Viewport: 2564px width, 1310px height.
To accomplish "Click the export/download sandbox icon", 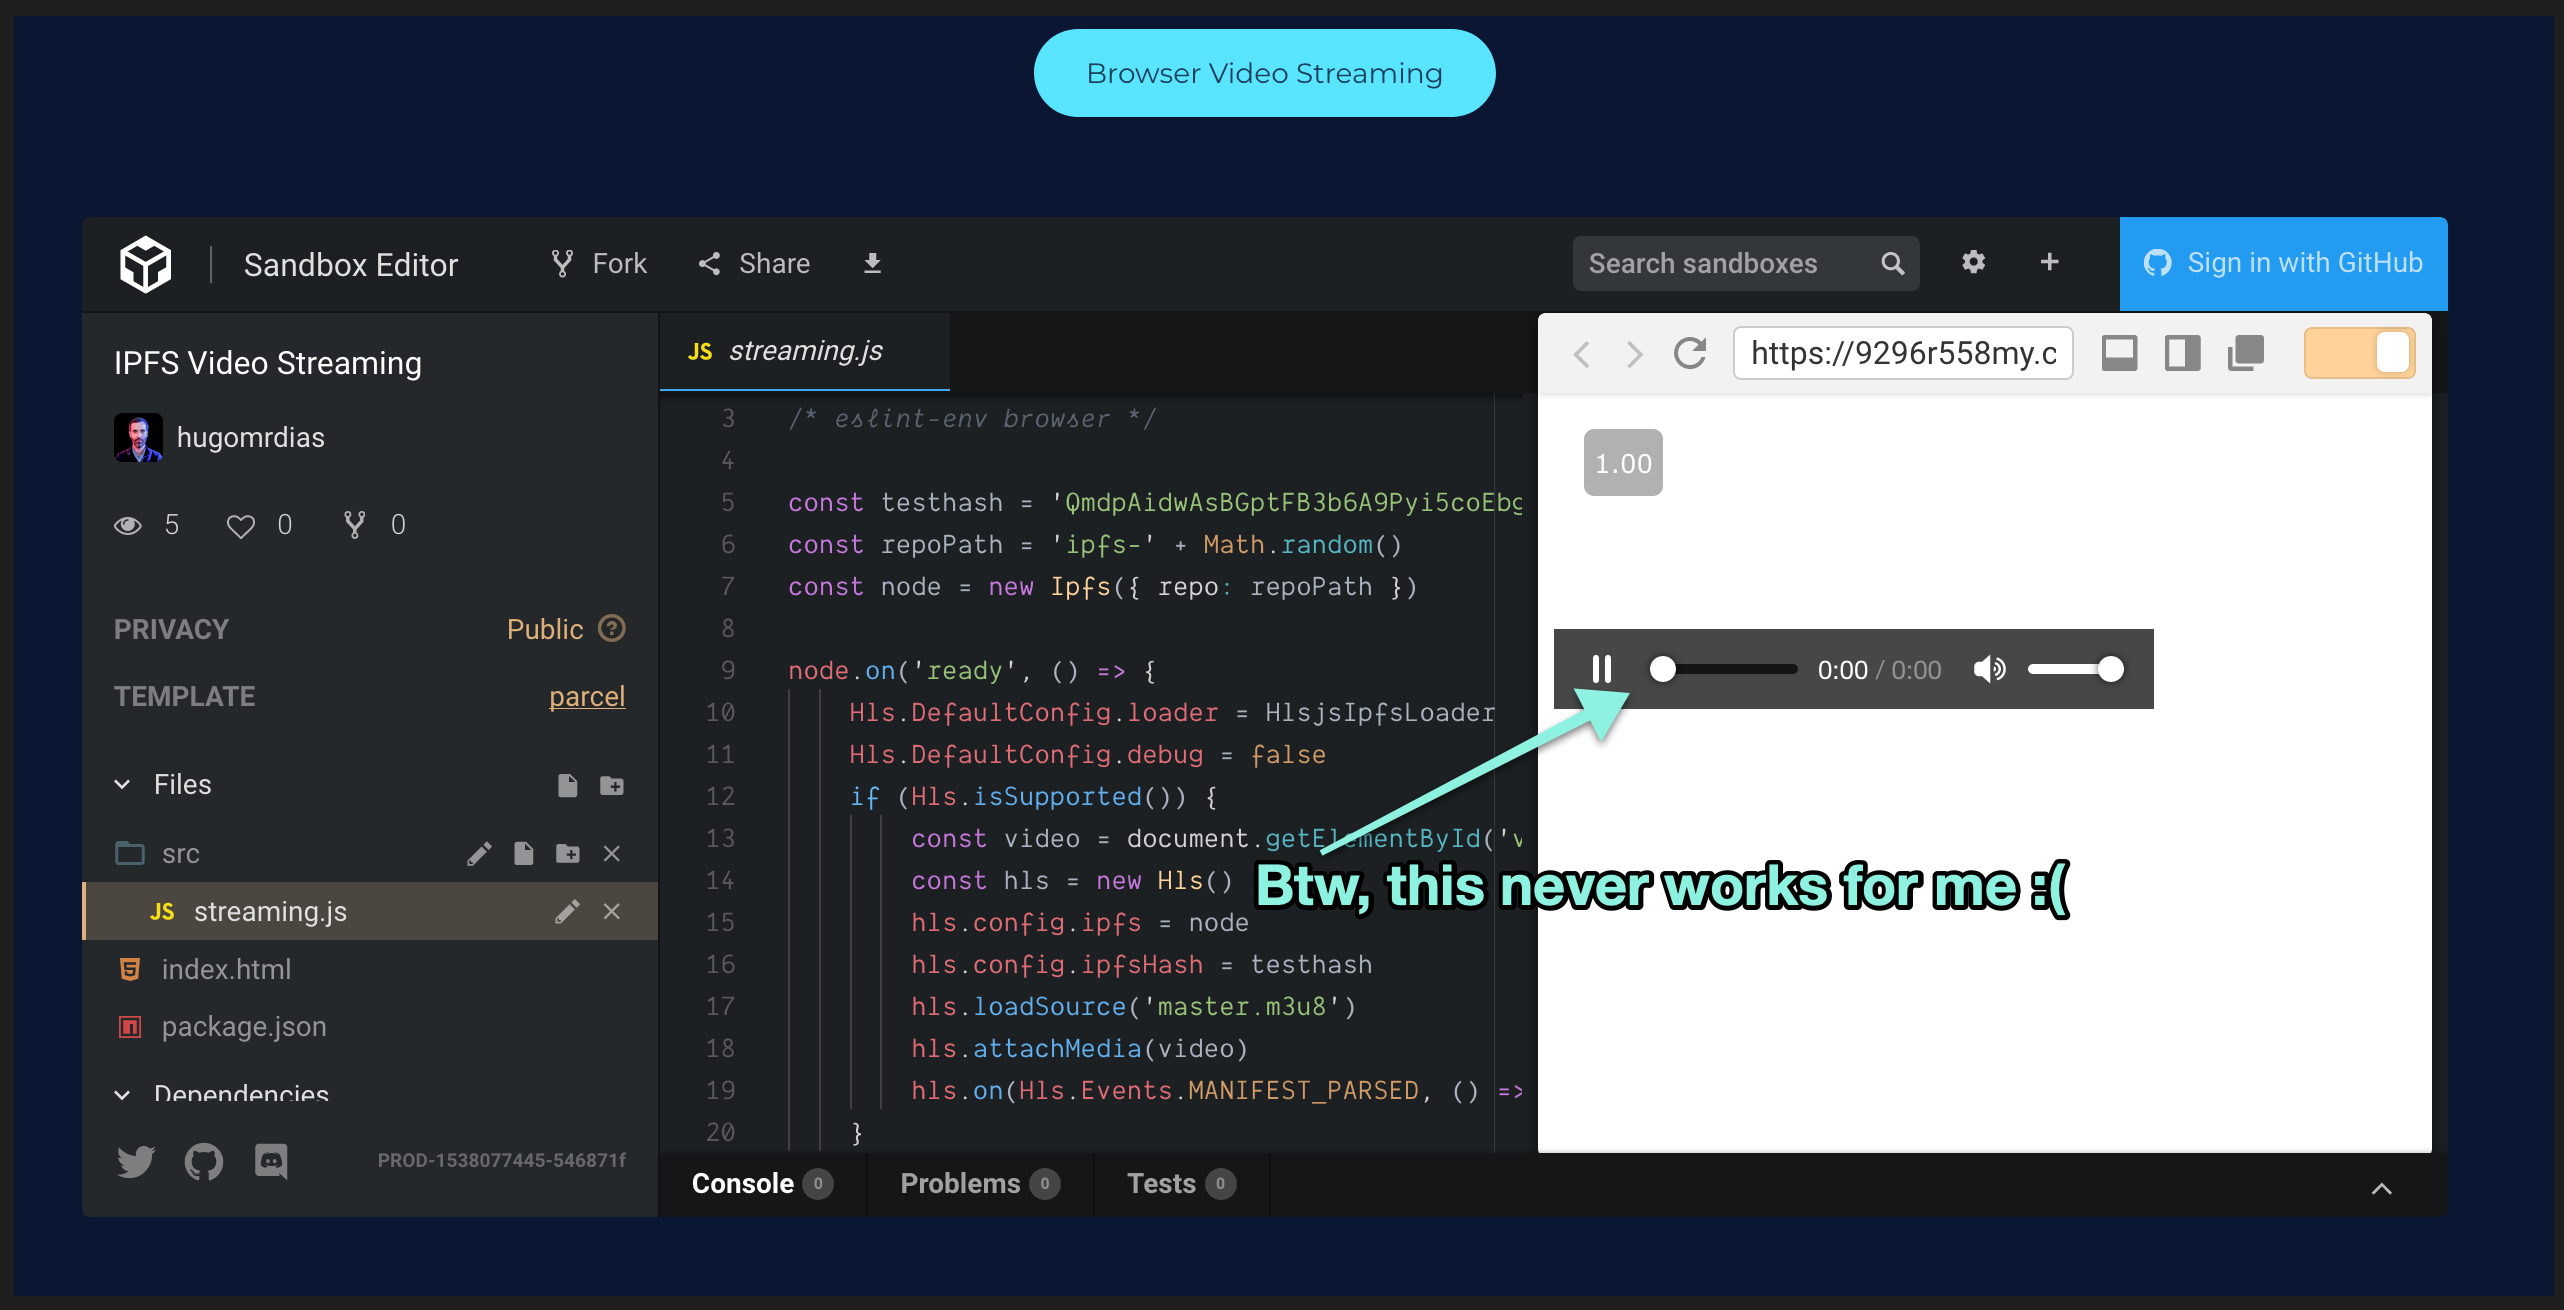I will [872, 263].
